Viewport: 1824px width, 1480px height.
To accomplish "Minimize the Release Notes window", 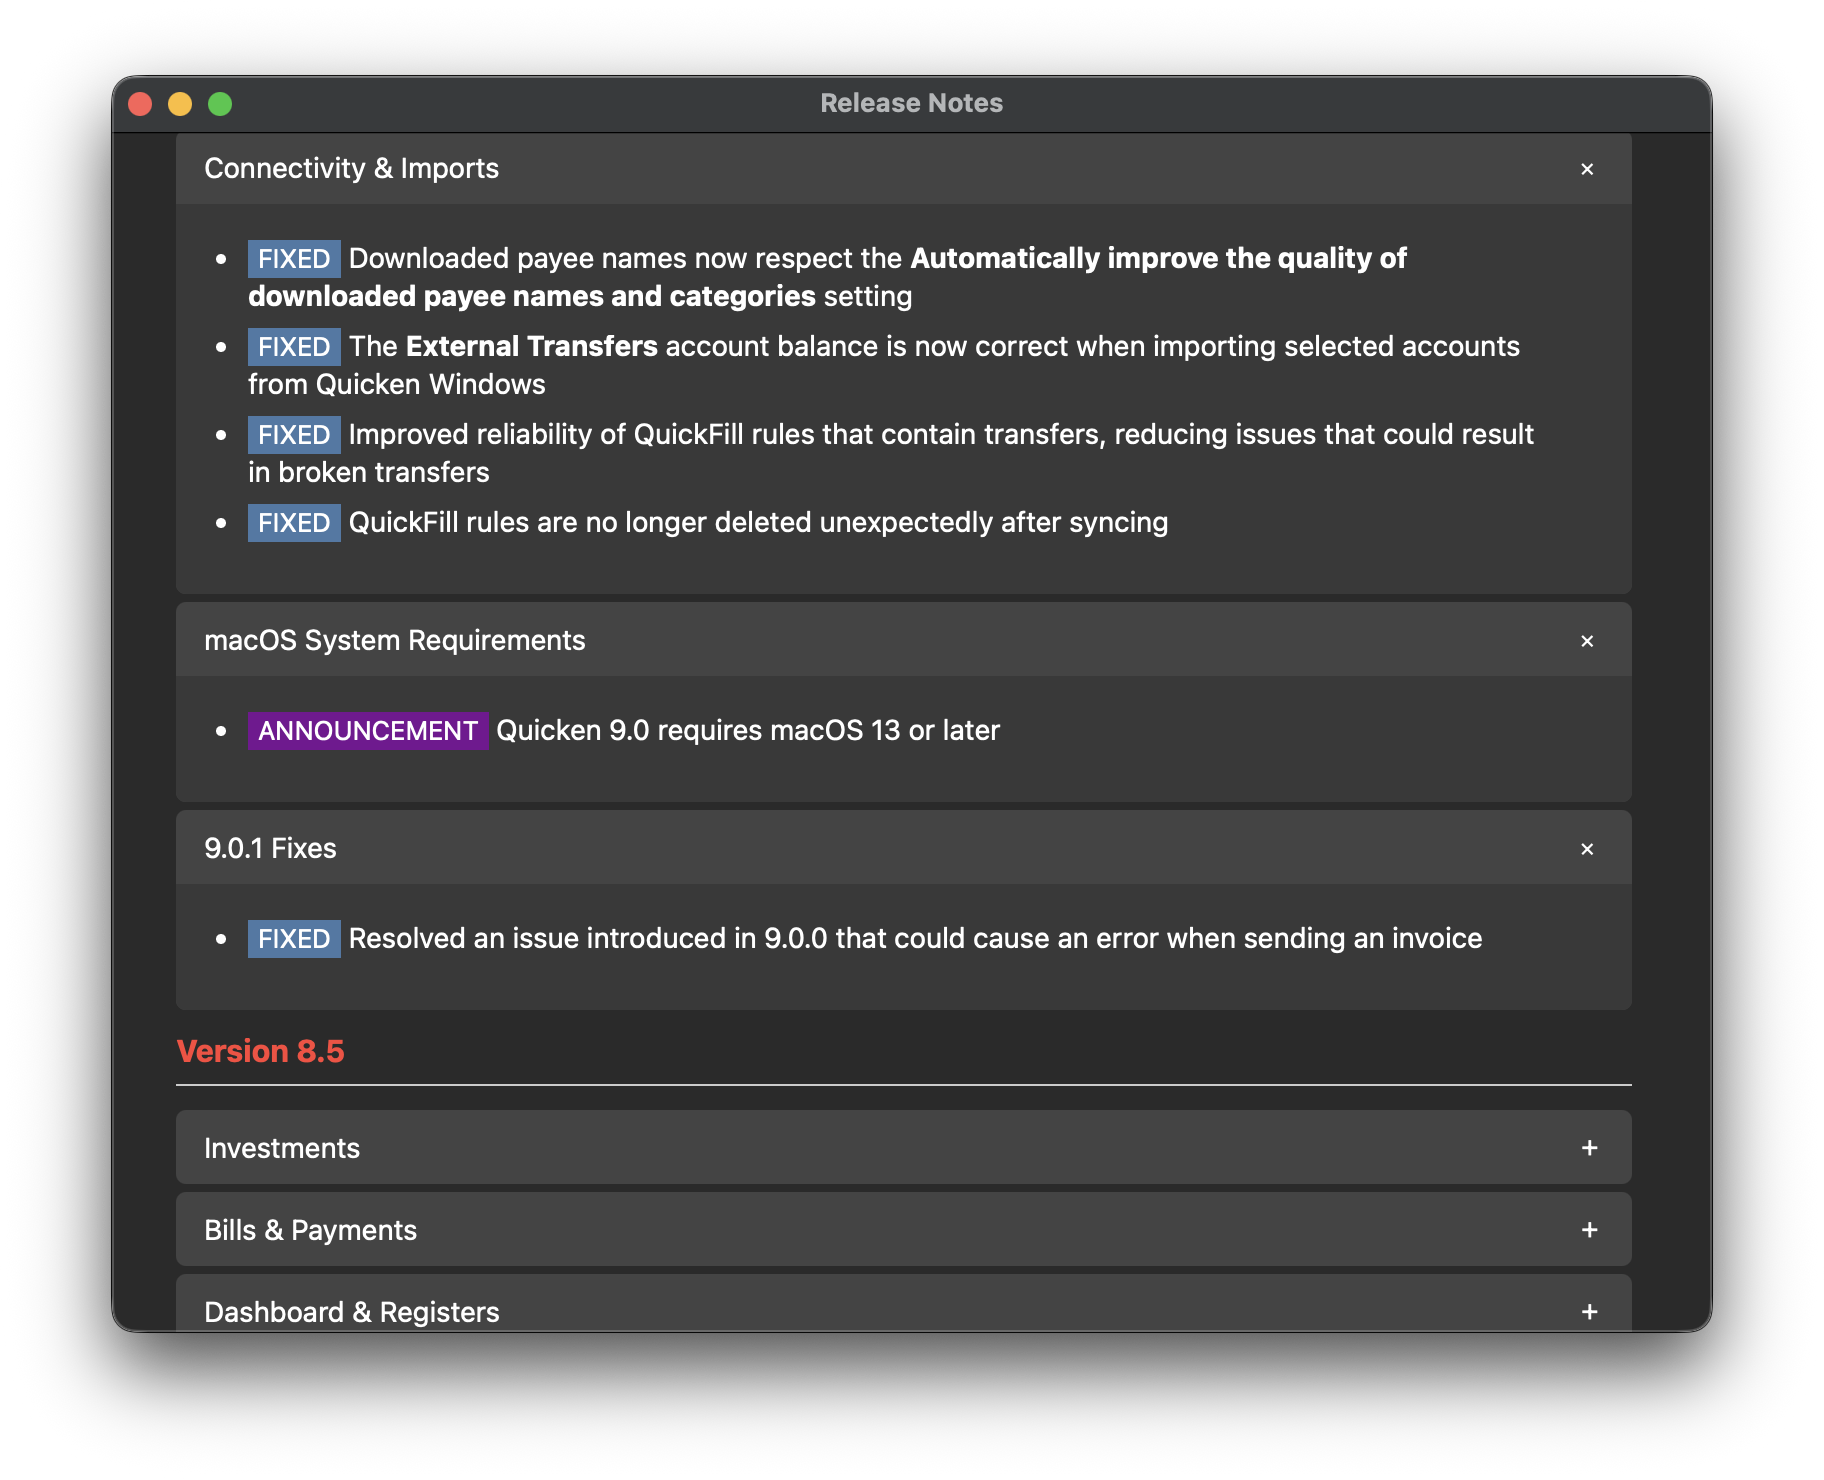I will pyautogui.click(x=180, y=104).
